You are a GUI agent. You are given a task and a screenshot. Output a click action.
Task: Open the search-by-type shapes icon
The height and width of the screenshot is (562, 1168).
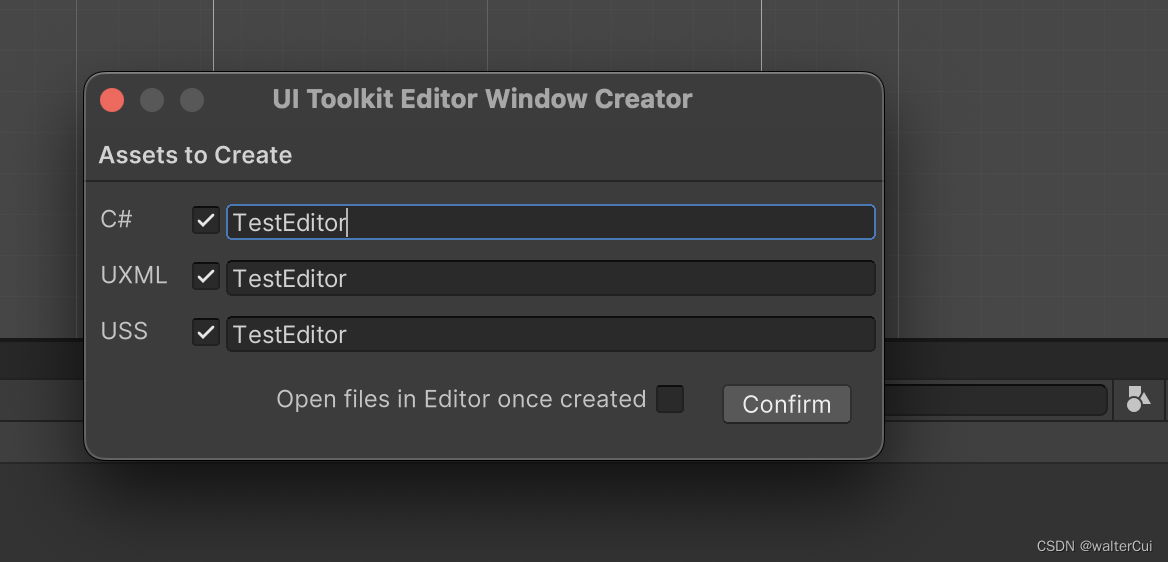[1137, 400]
